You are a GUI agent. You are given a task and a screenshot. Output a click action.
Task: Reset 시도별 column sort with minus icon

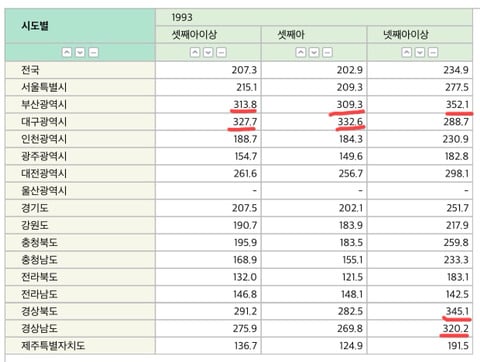click(93, 52)
